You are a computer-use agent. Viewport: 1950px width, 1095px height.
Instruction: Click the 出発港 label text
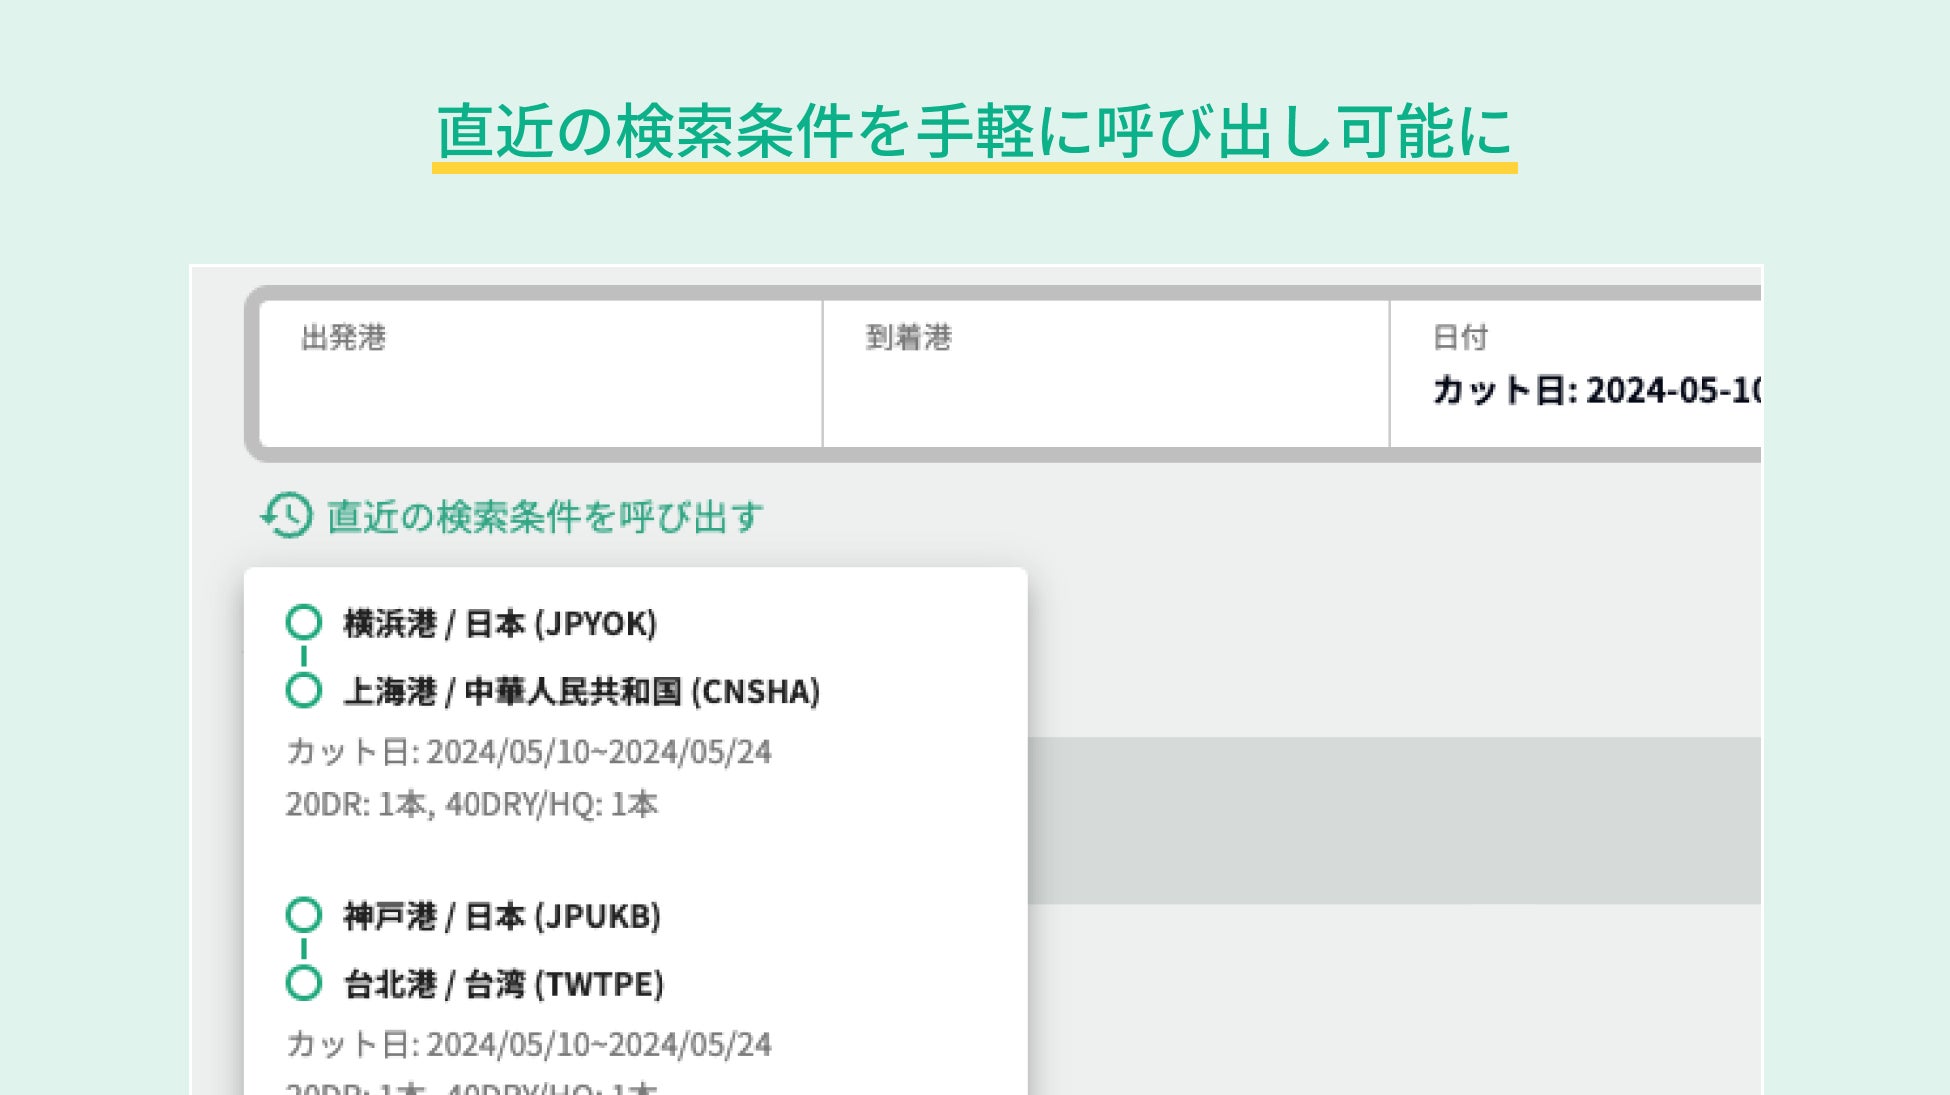click(x=343, y=338)
